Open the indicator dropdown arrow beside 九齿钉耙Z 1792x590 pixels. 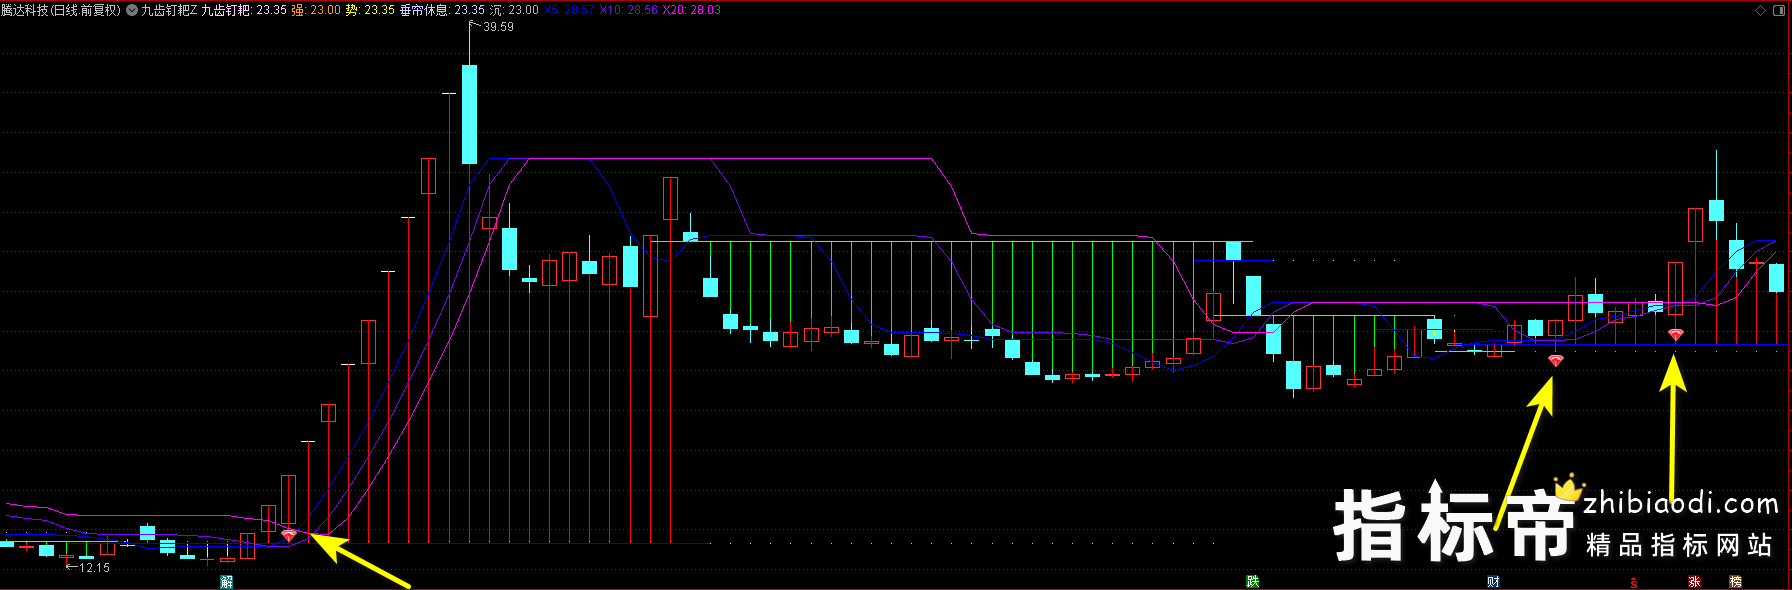pos(132,10)
